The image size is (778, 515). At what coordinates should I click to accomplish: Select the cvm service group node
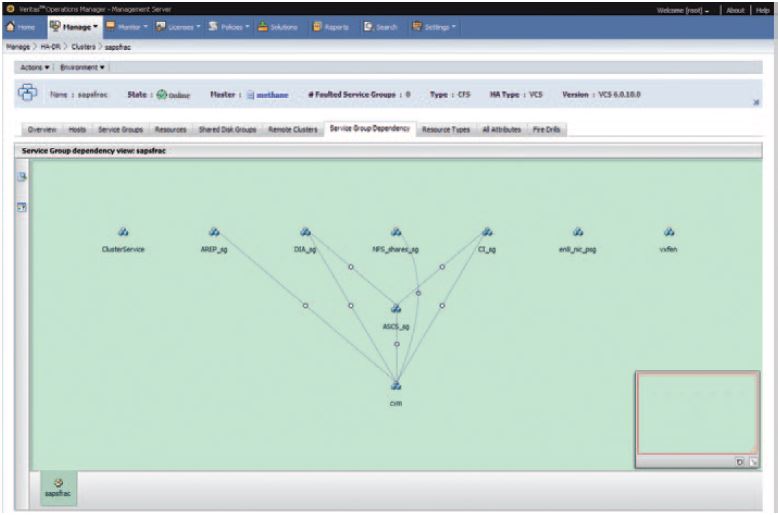396,386
